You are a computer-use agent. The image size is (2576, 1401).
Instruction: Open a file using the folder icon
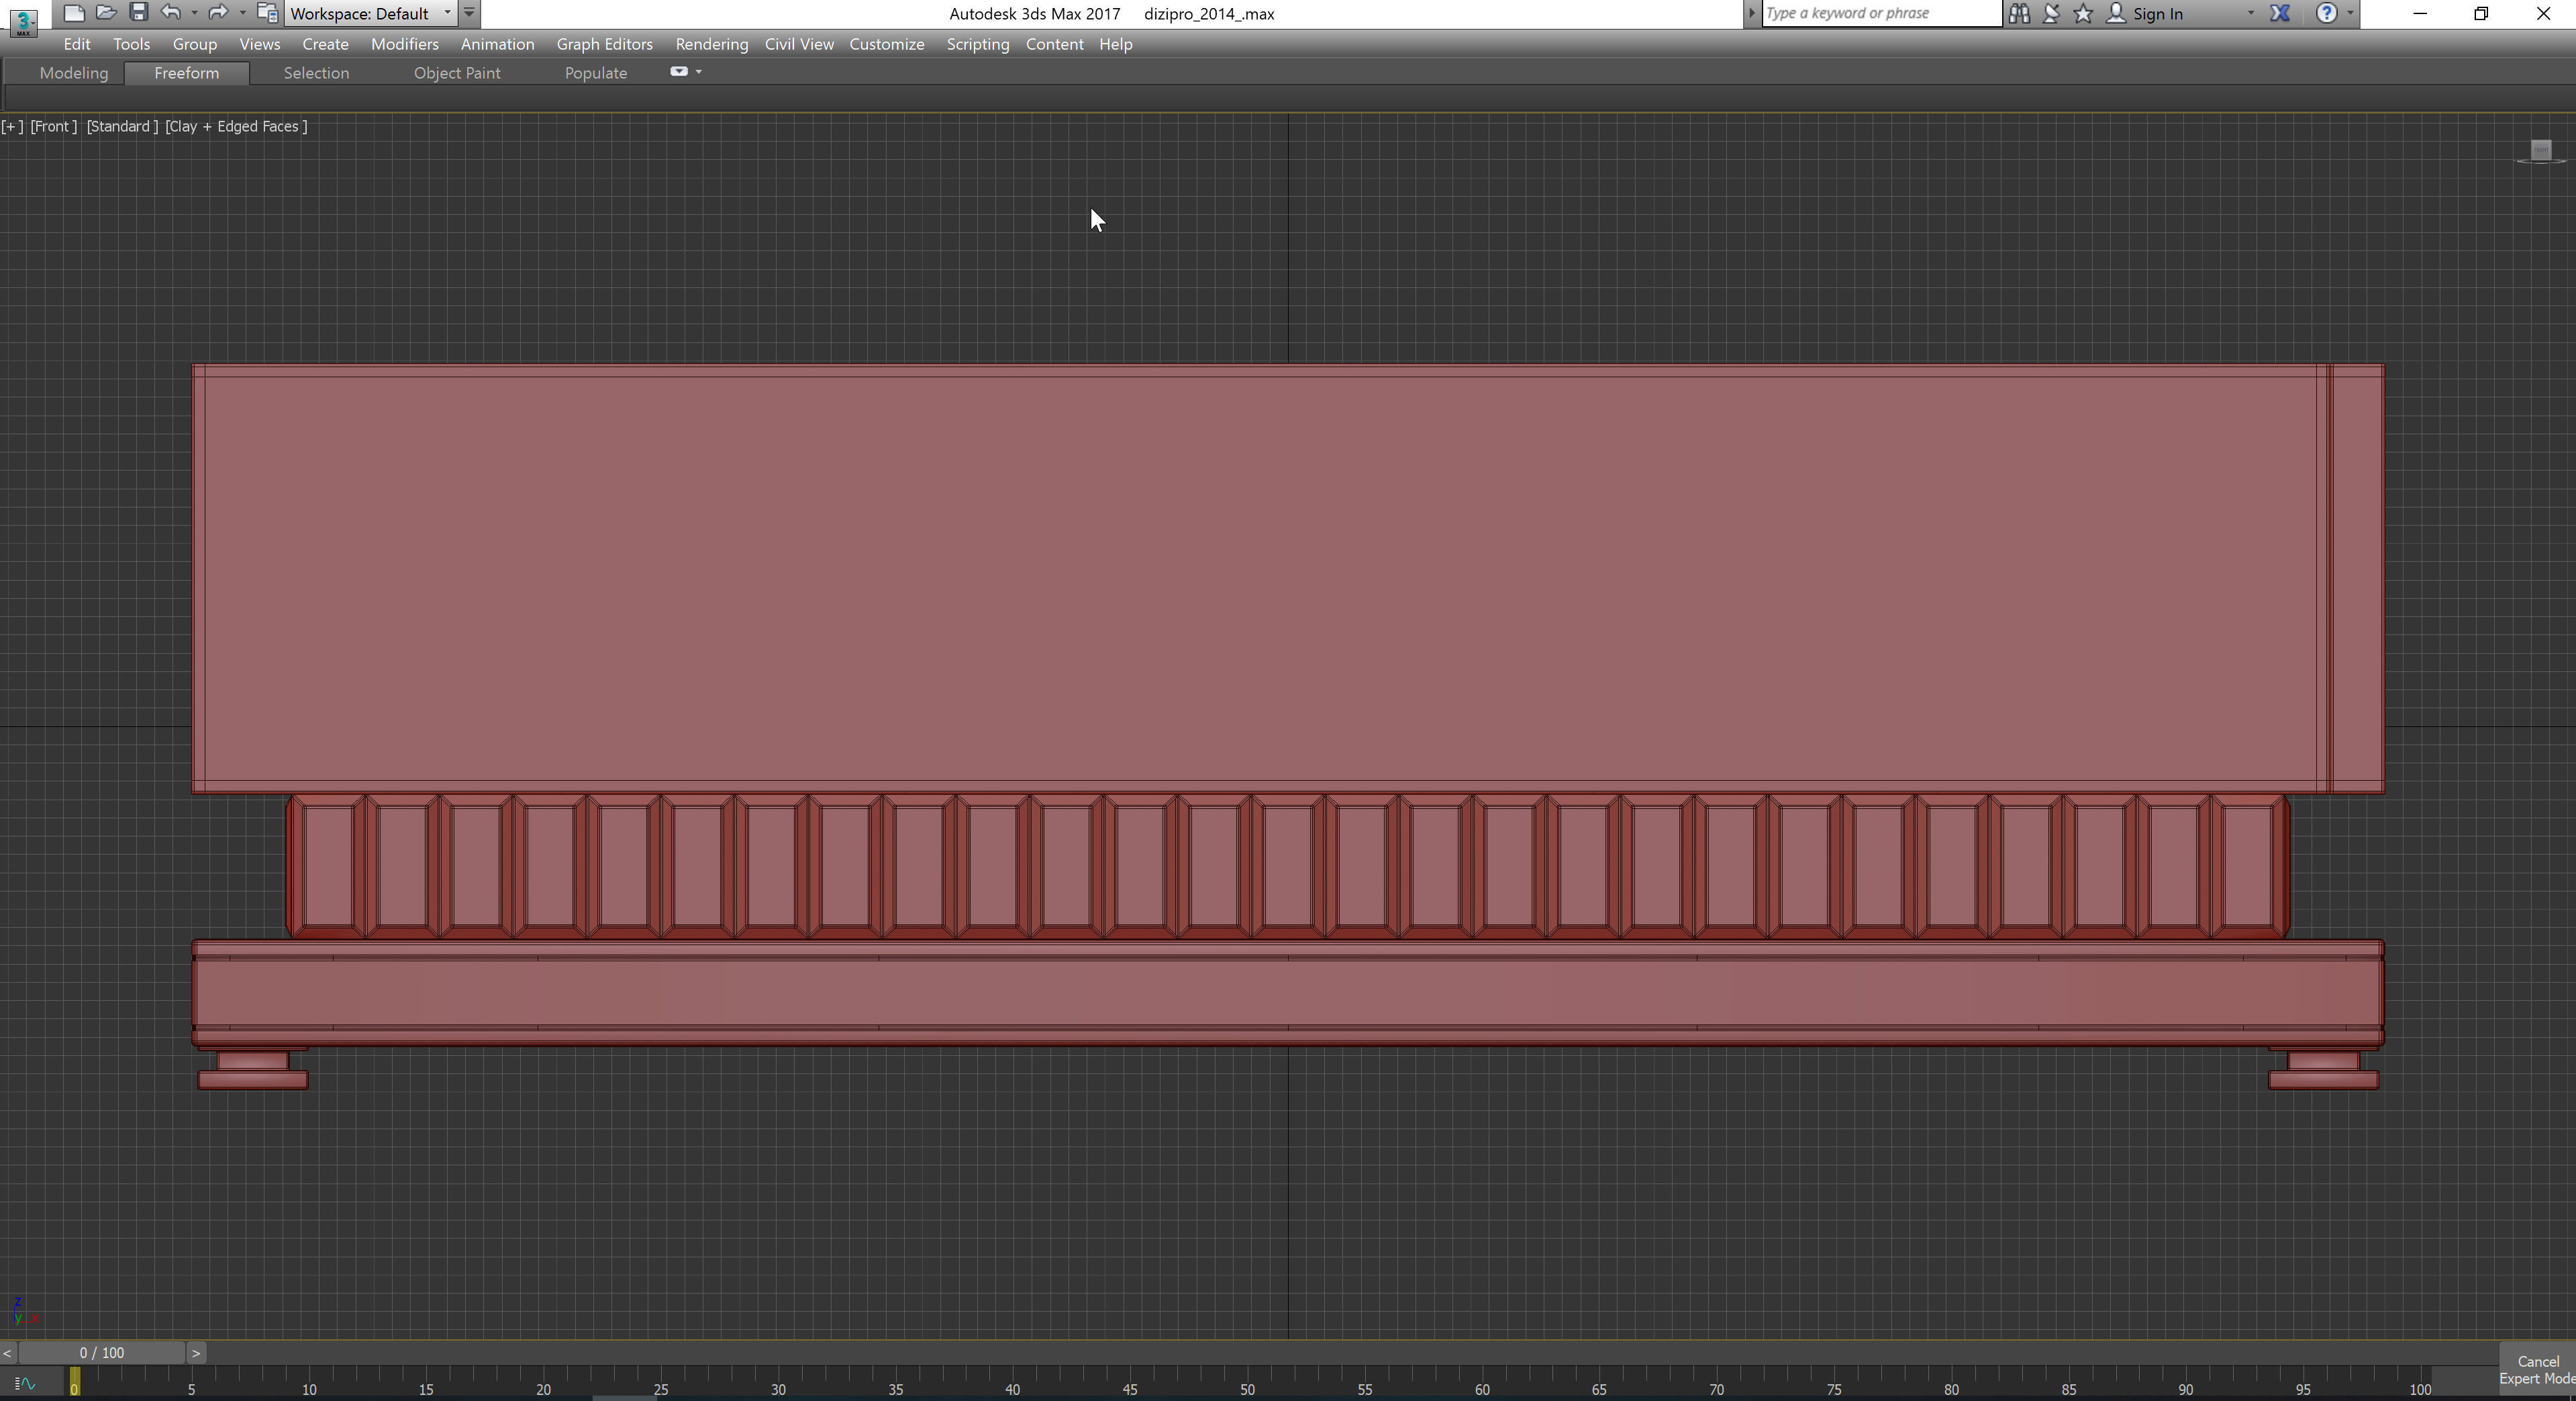[x=106, y=13]
